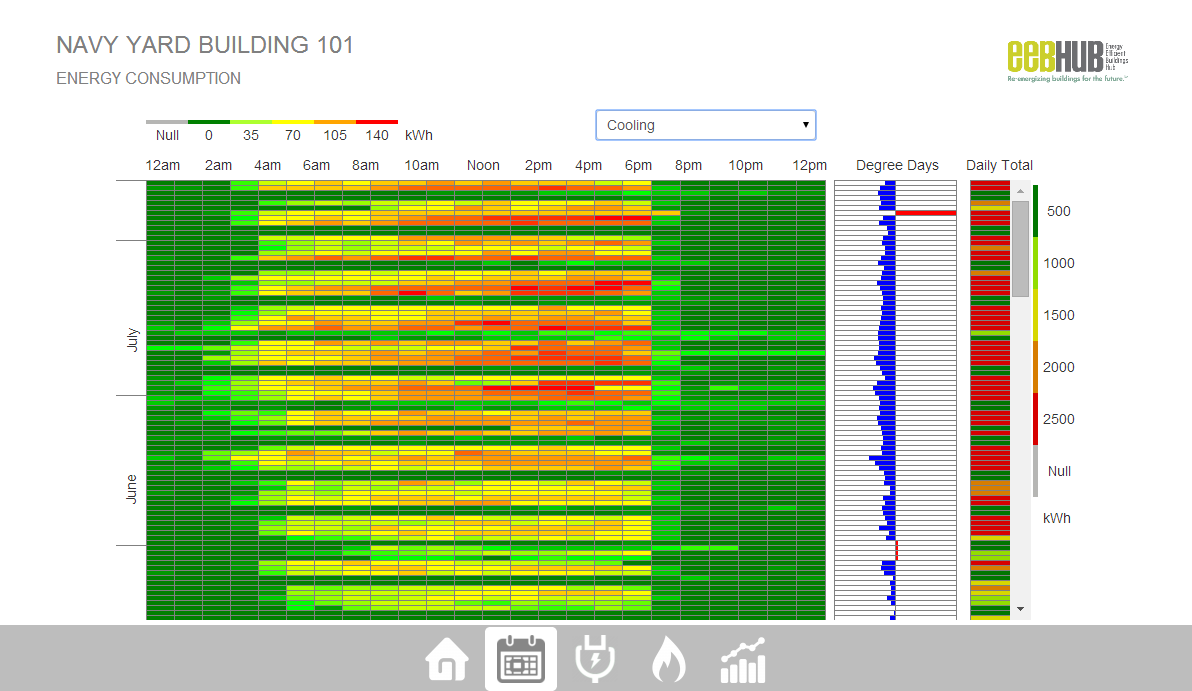The width and height of the screenshot is (1192, 691).
Task: Click the eebHUB logo
Action: 1067,61
